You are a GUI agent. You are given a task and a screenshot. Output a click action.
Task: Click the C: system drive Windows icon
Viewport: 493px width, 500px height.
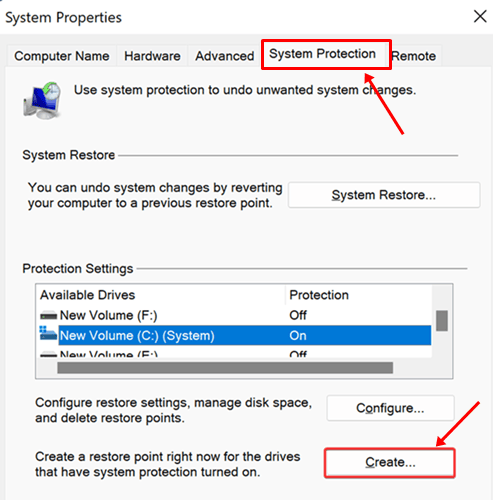click(x=48, y=333)
